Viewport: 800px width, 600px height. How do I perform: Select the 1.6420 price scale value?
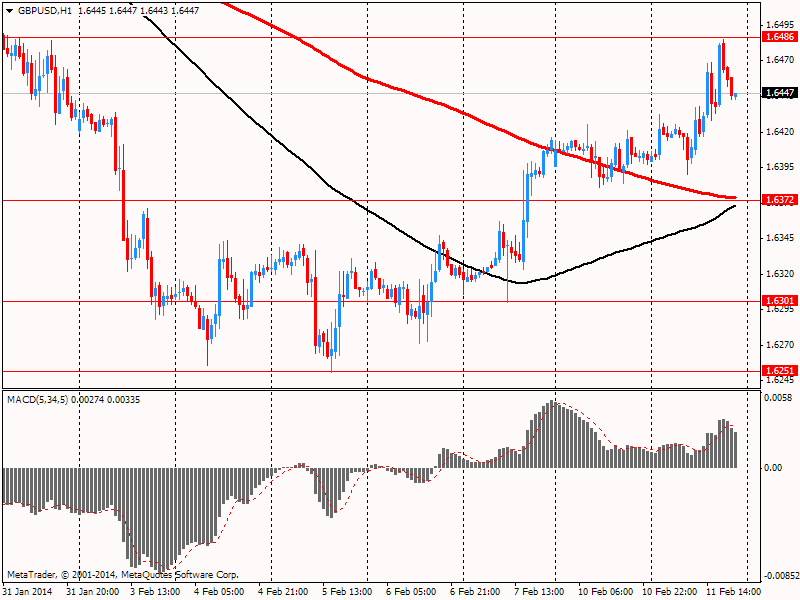(780, 132)
